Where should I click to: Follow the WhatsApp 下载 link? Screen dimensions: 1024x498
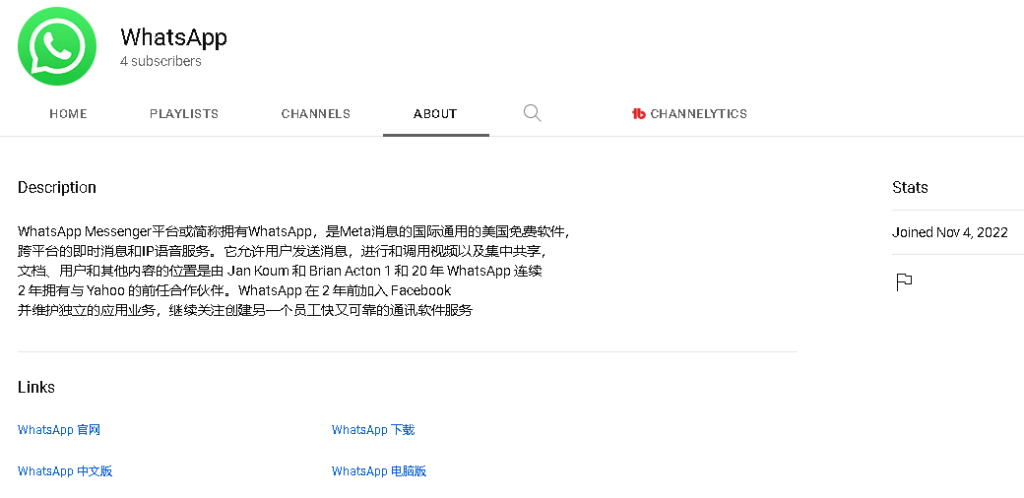coord(373,430)
